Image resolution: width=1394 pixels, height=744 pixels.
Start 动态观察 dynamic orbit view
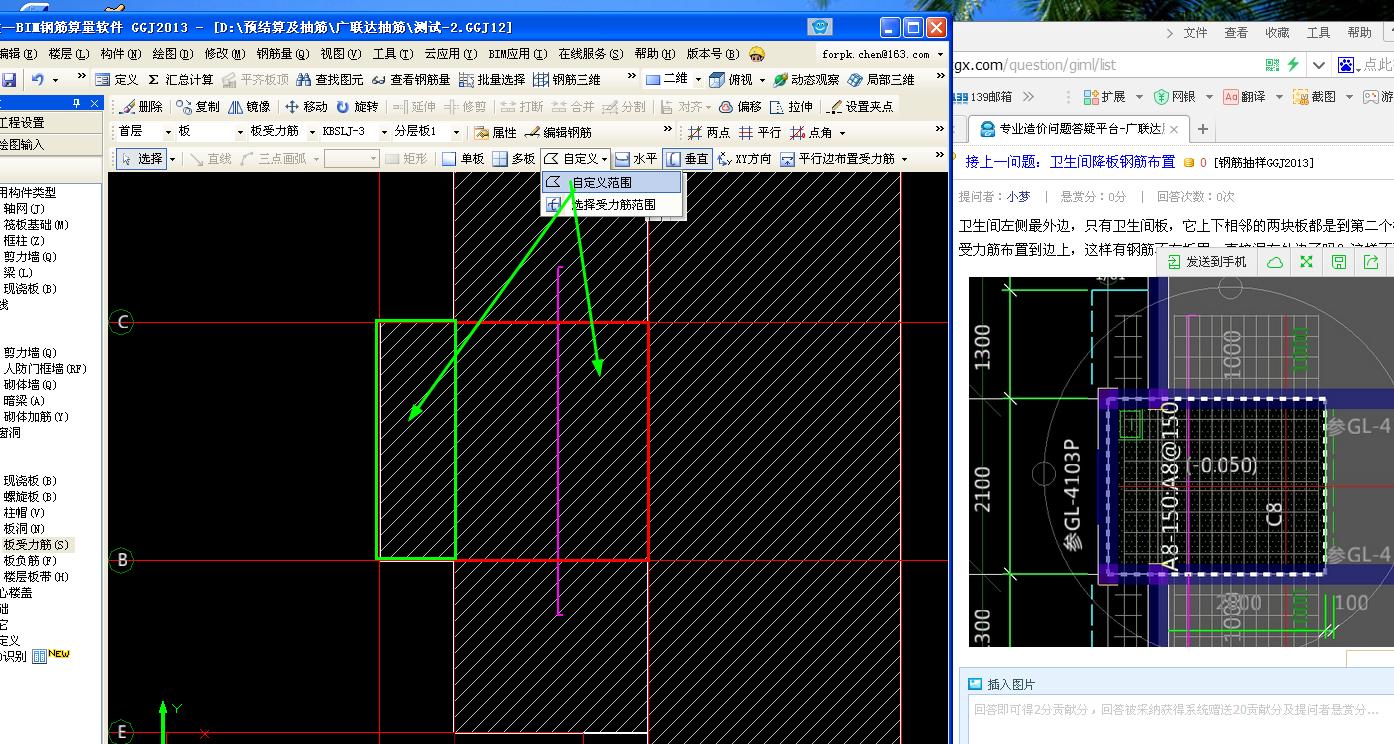point(806,79)
